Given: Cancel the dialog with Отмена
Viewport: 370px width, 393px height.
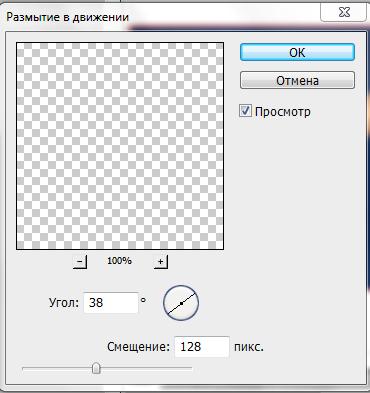Looking at the screenshot, I should (x=297, y=80).
